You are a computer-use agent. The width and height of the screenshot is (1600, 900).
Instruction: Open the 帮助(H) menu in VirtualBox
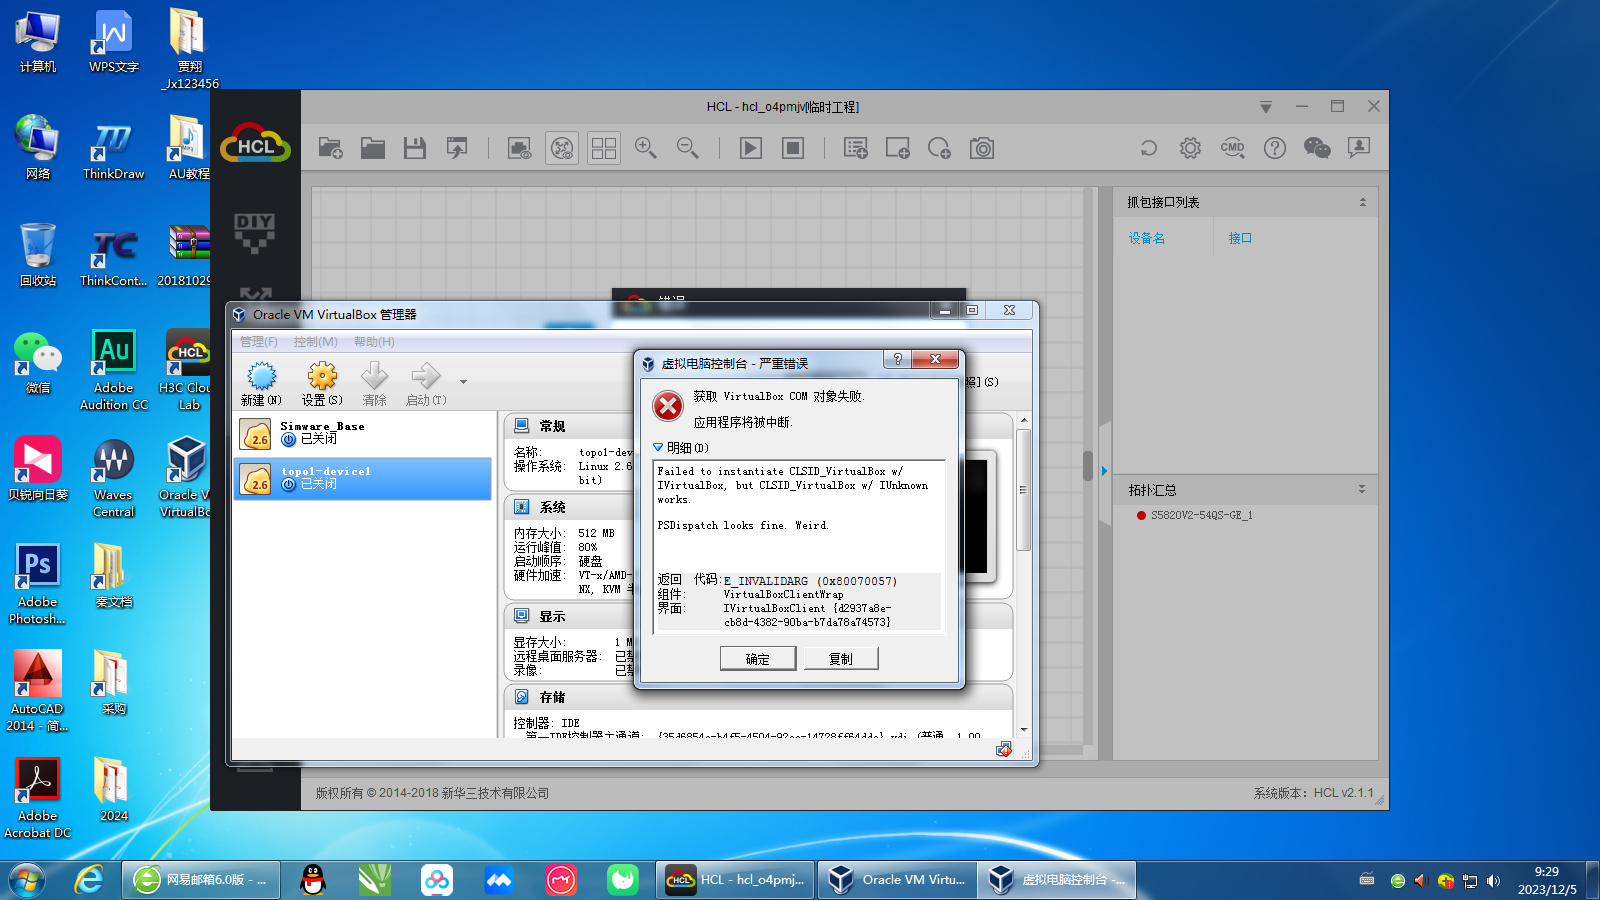[x=374, y=342]
